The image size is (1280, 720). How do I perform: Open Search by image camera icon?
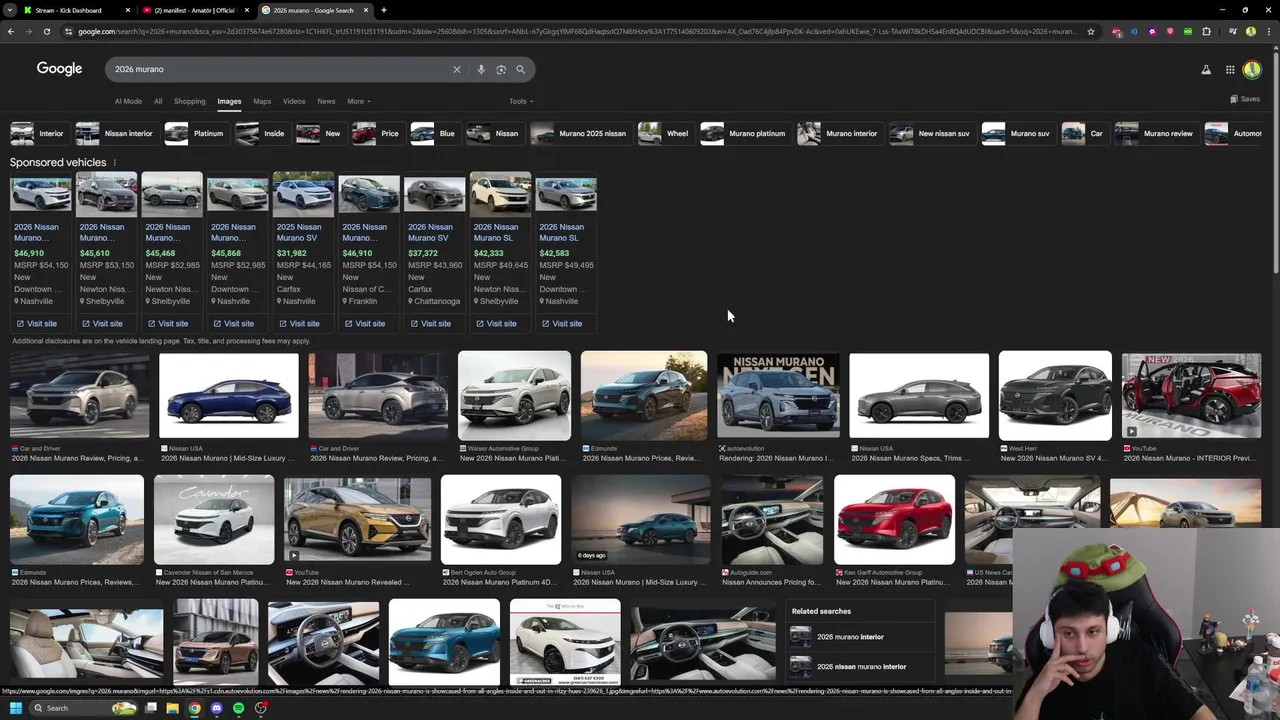point(501,69)
